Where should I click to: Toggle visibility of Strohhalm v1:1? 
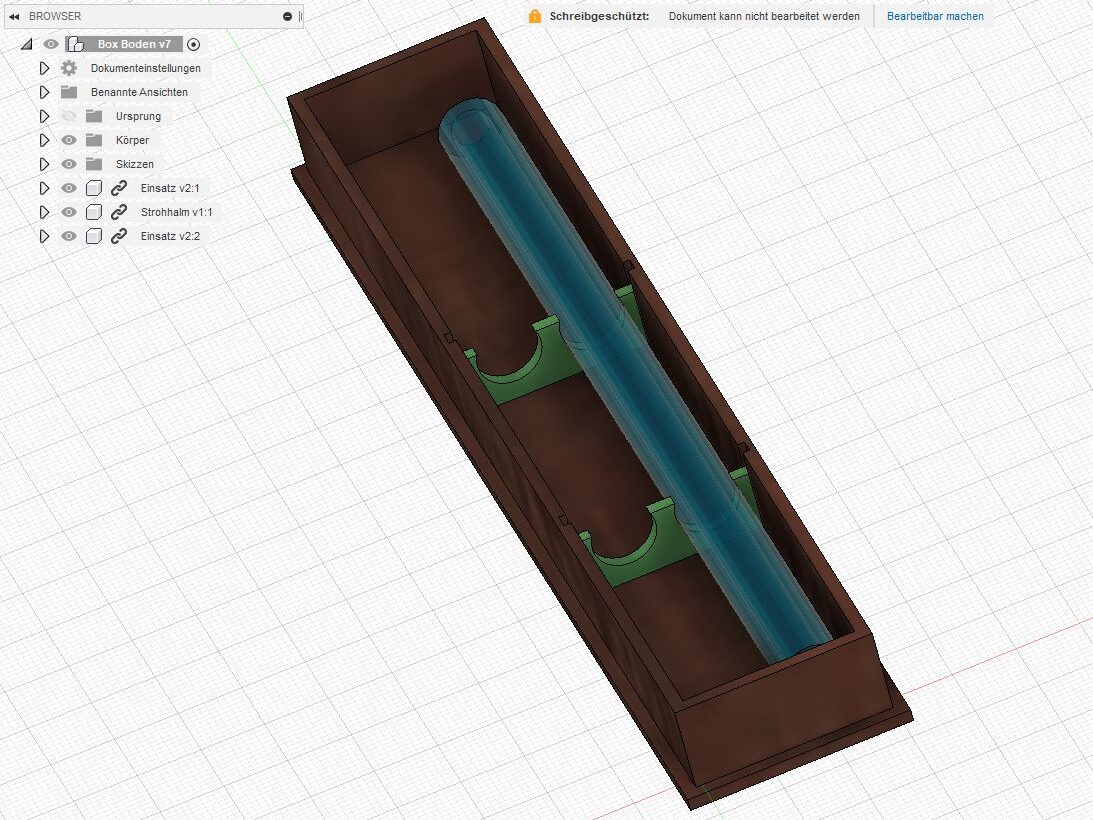69,212
